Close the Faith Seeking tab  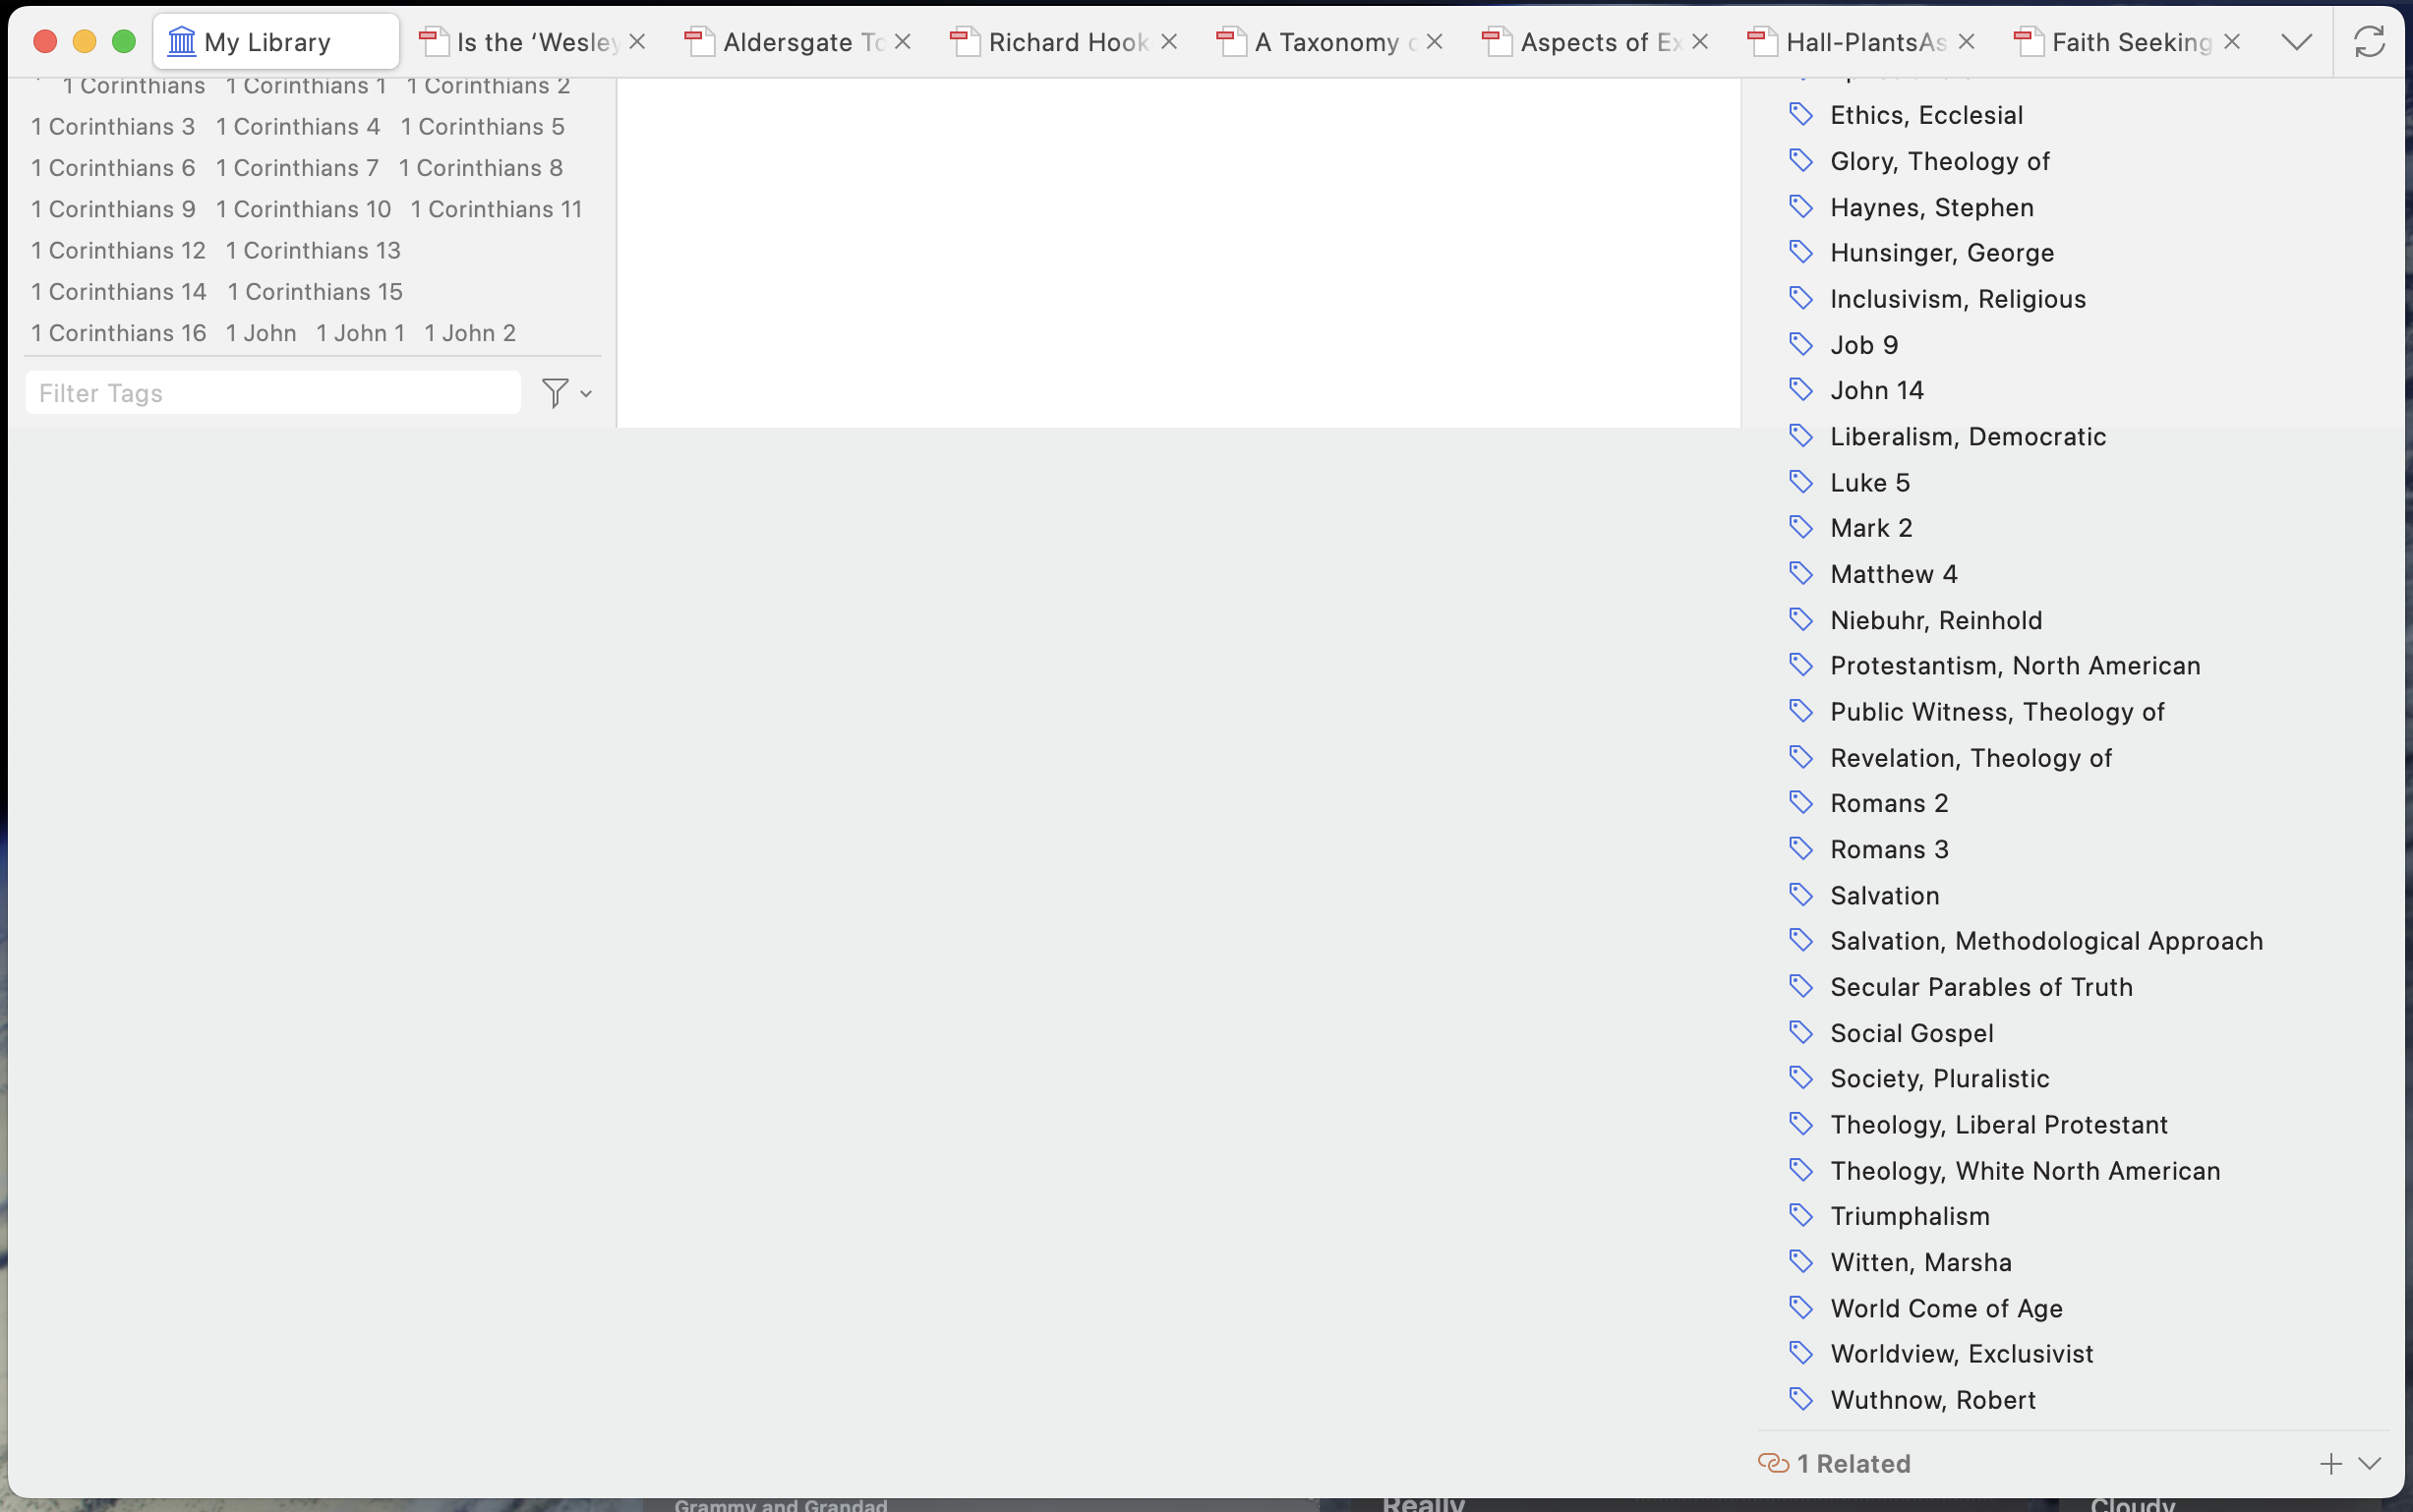[x=2231, y=42]
